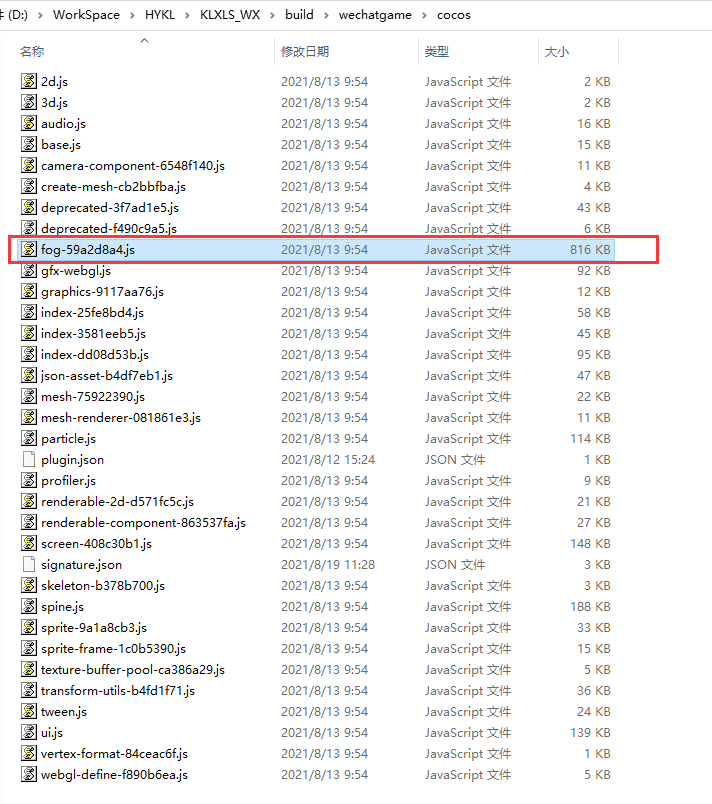Select webgl-define-f890b6ea.js file icon

[x=29, y=775]
